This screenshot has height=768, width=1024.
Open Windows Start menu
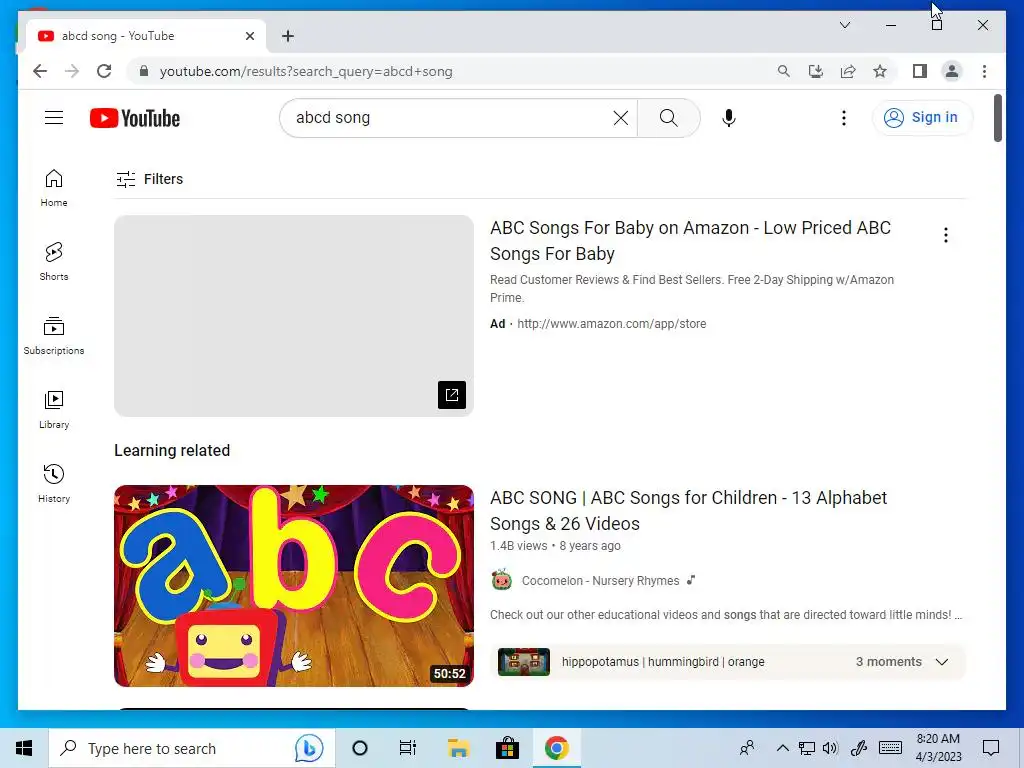click(x=24, y=748)
